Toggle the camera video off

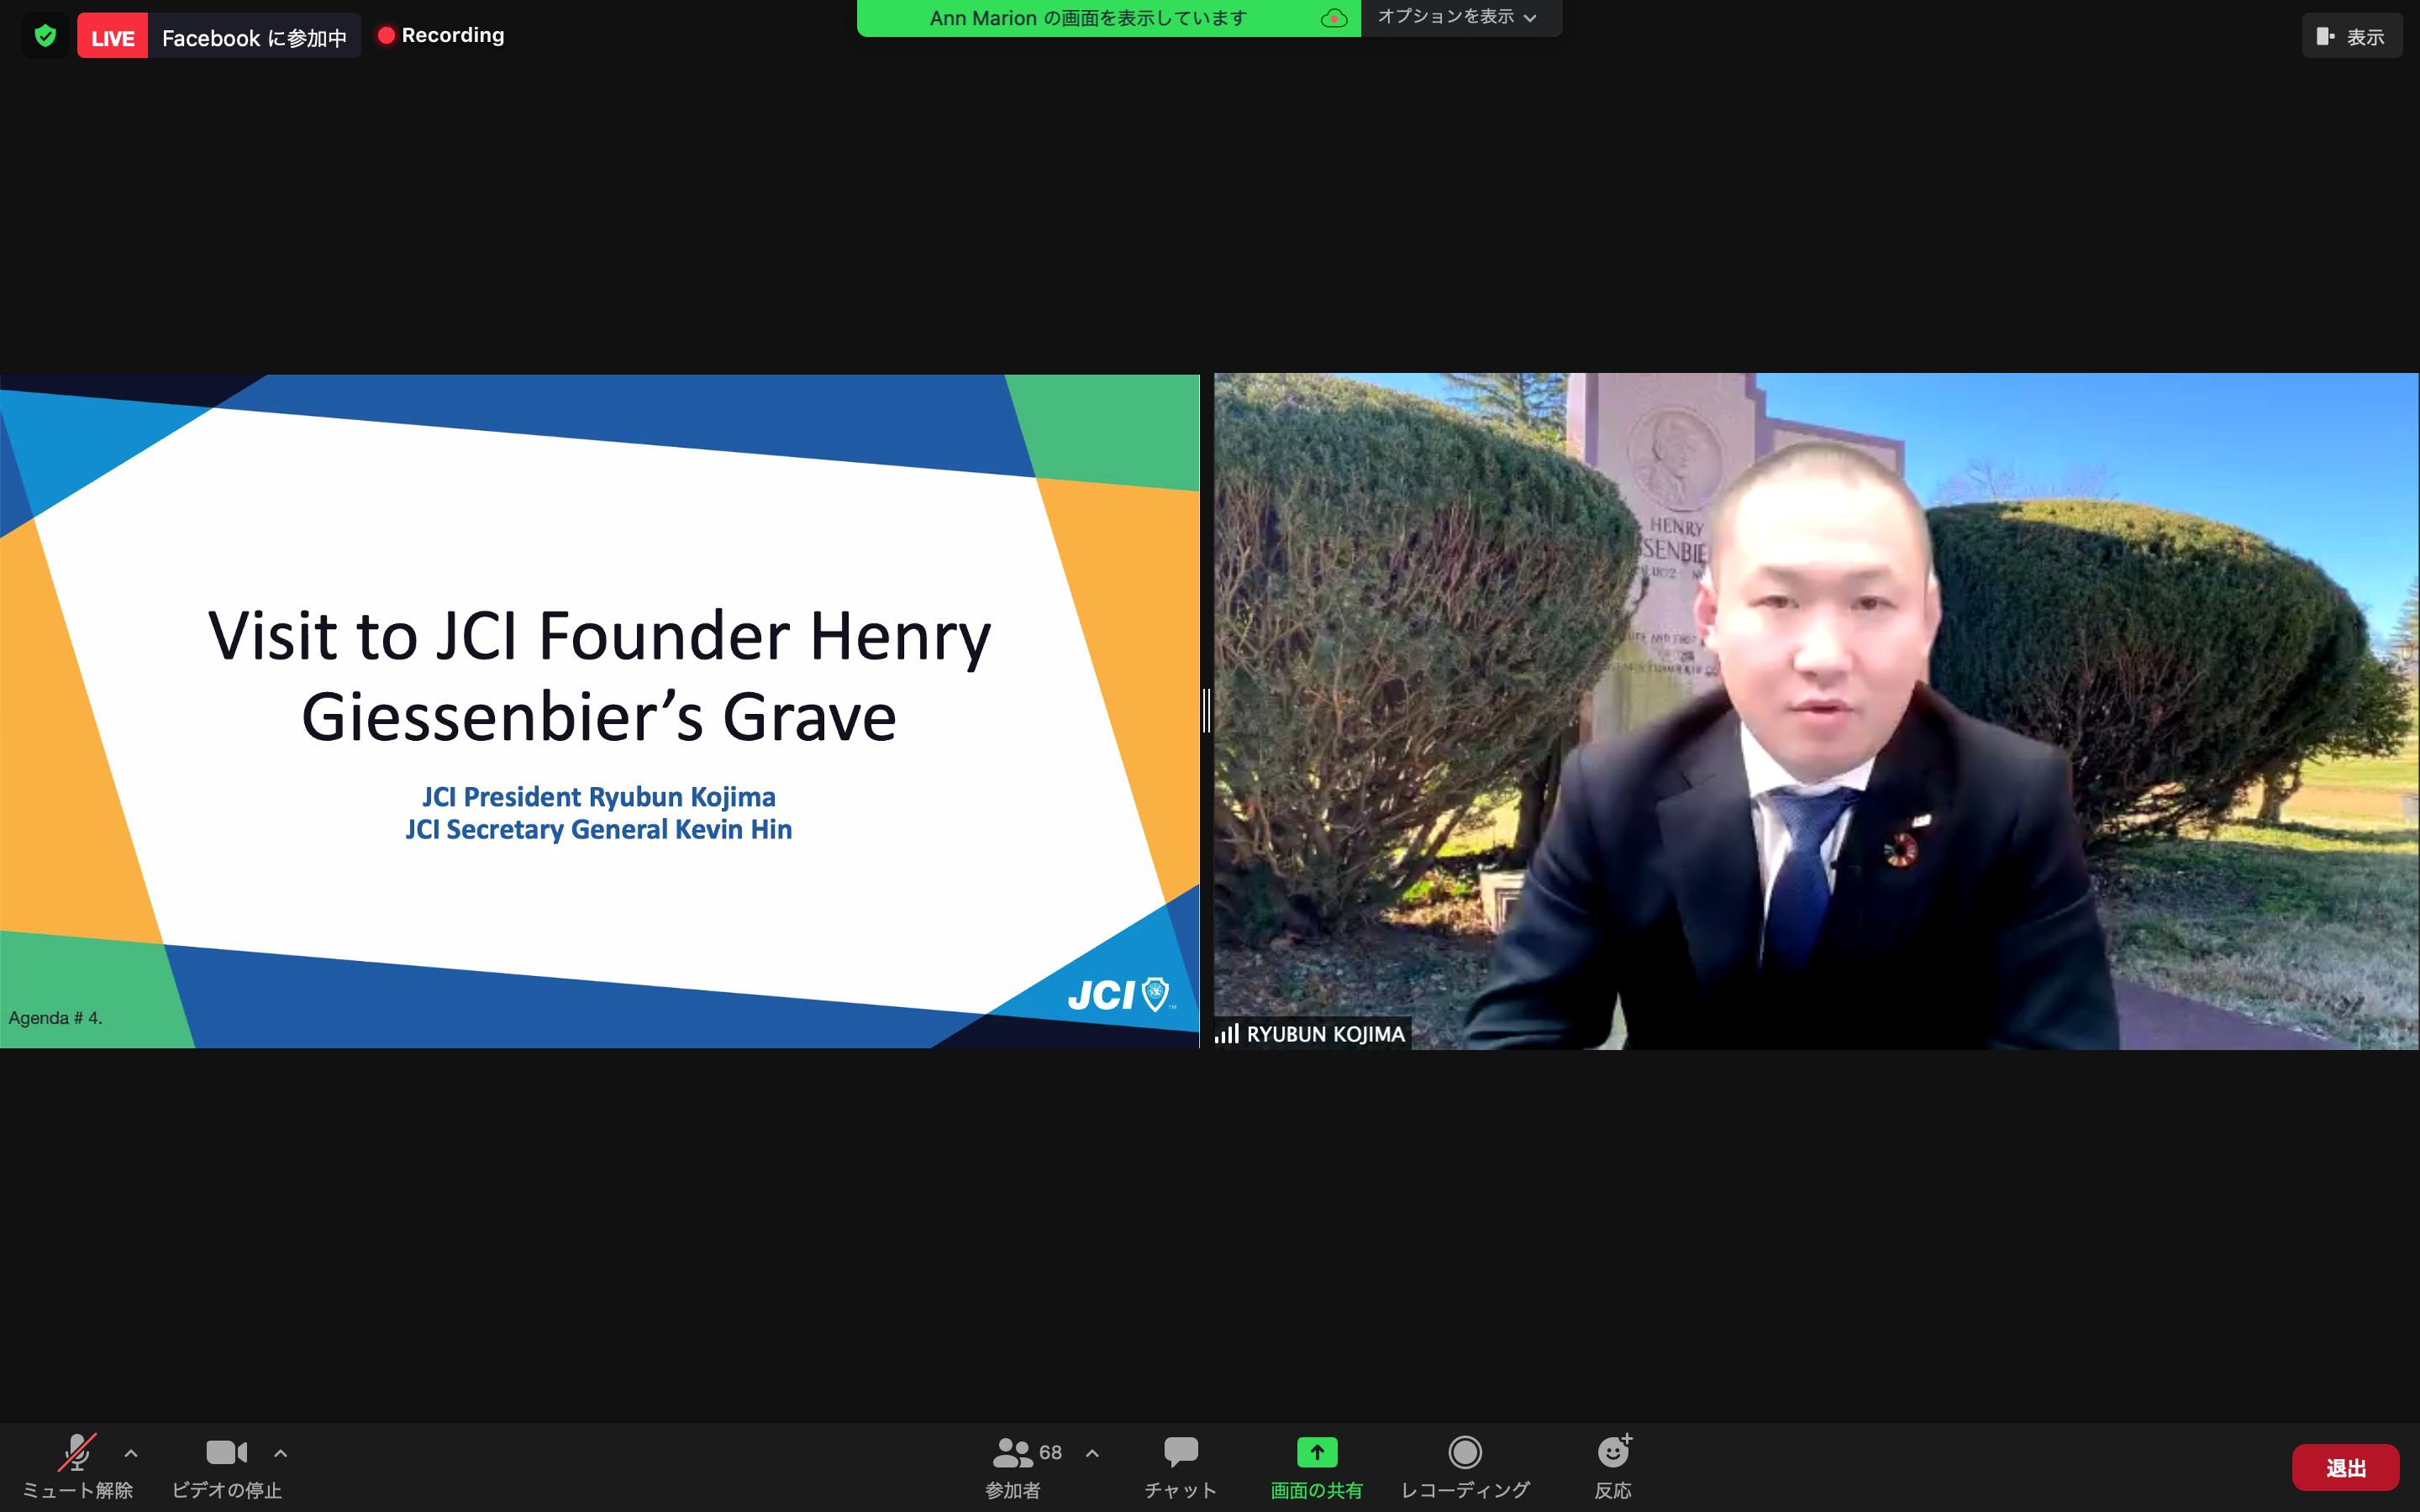(x=226, y=1452)
